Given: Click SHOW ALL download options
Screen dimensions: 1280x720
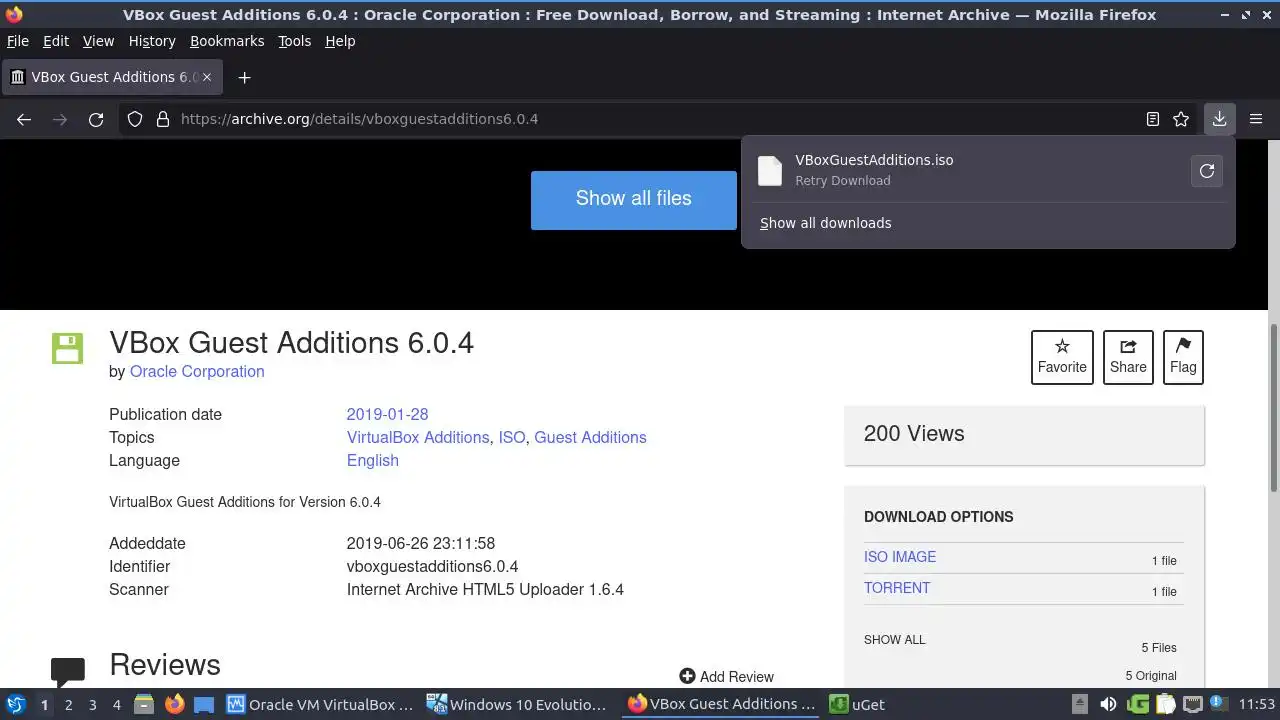Looking at the screenshot, I should pyautogui.click(x=895, y=640).
